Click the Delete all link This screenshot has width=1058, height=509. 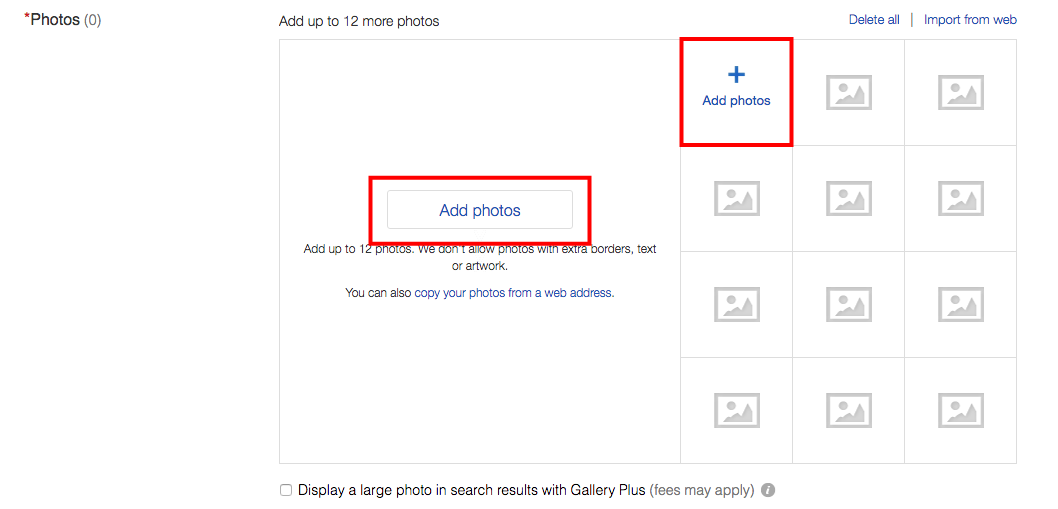[x=874, y=20]
